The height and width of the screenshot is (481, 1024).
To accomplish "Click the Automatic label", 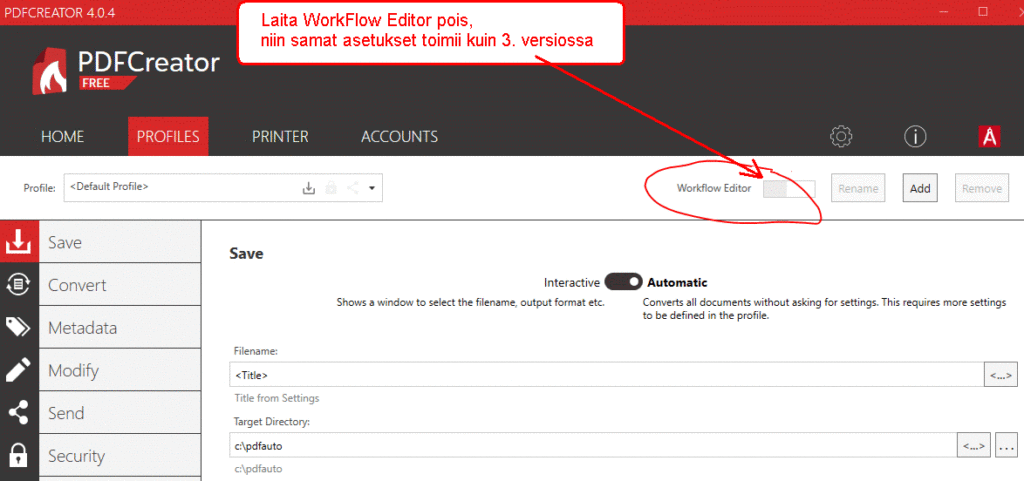I will 677,283.
